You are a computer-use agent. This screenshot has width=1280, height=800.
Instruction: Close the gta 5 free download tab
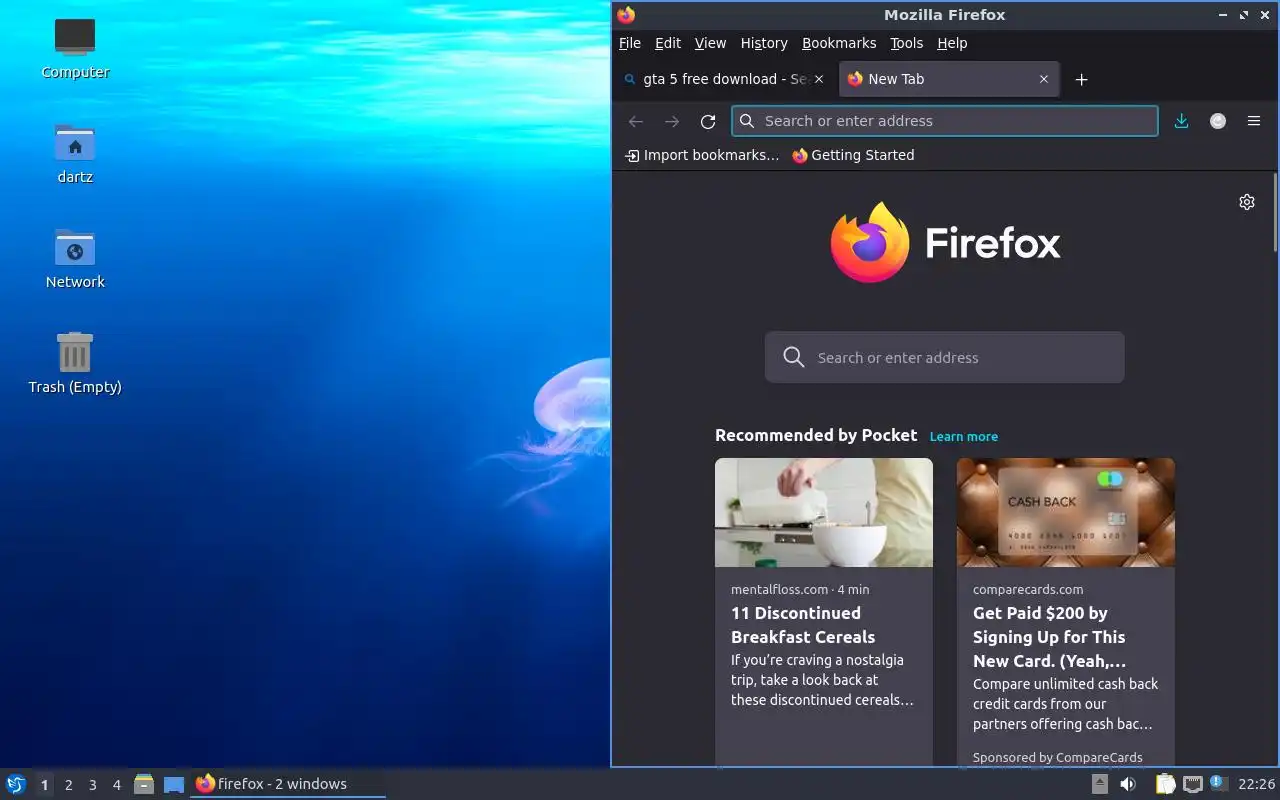click(x=819, y=79)
